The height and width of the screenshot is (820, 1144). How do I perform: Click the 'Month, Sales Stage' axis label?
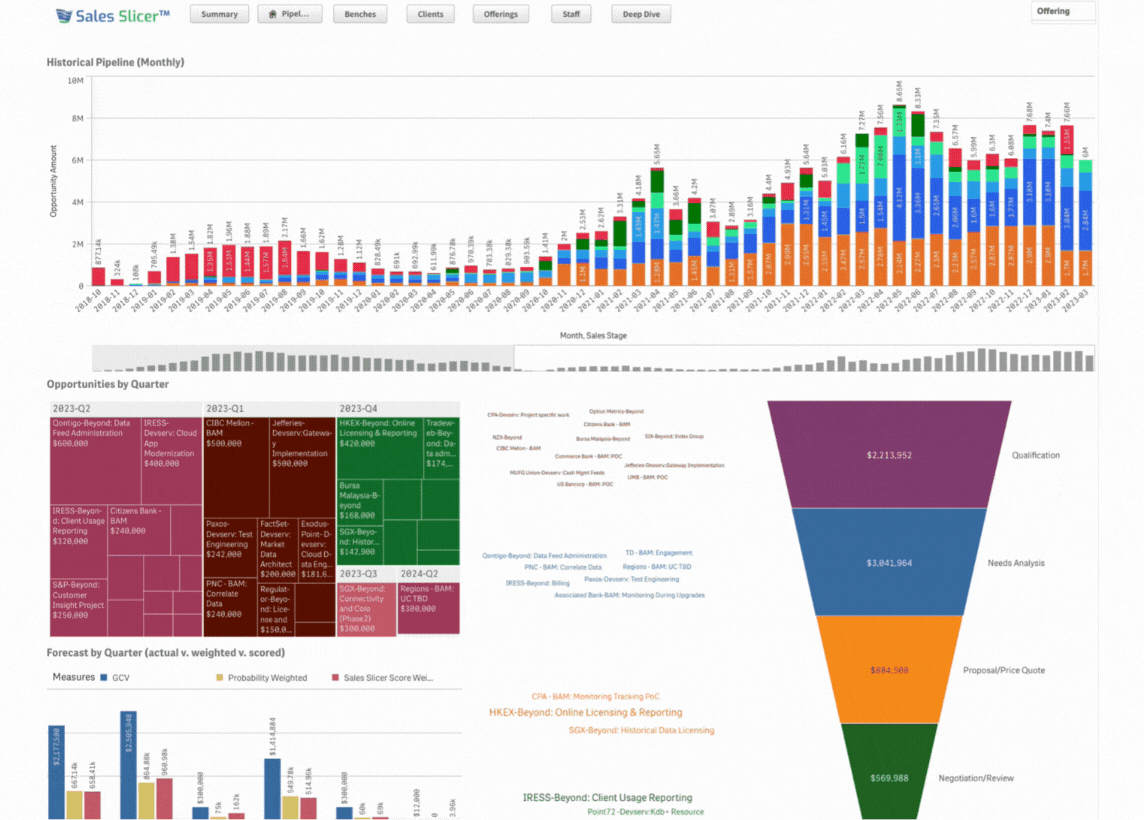pyautogui.click(x=593, y=336)
